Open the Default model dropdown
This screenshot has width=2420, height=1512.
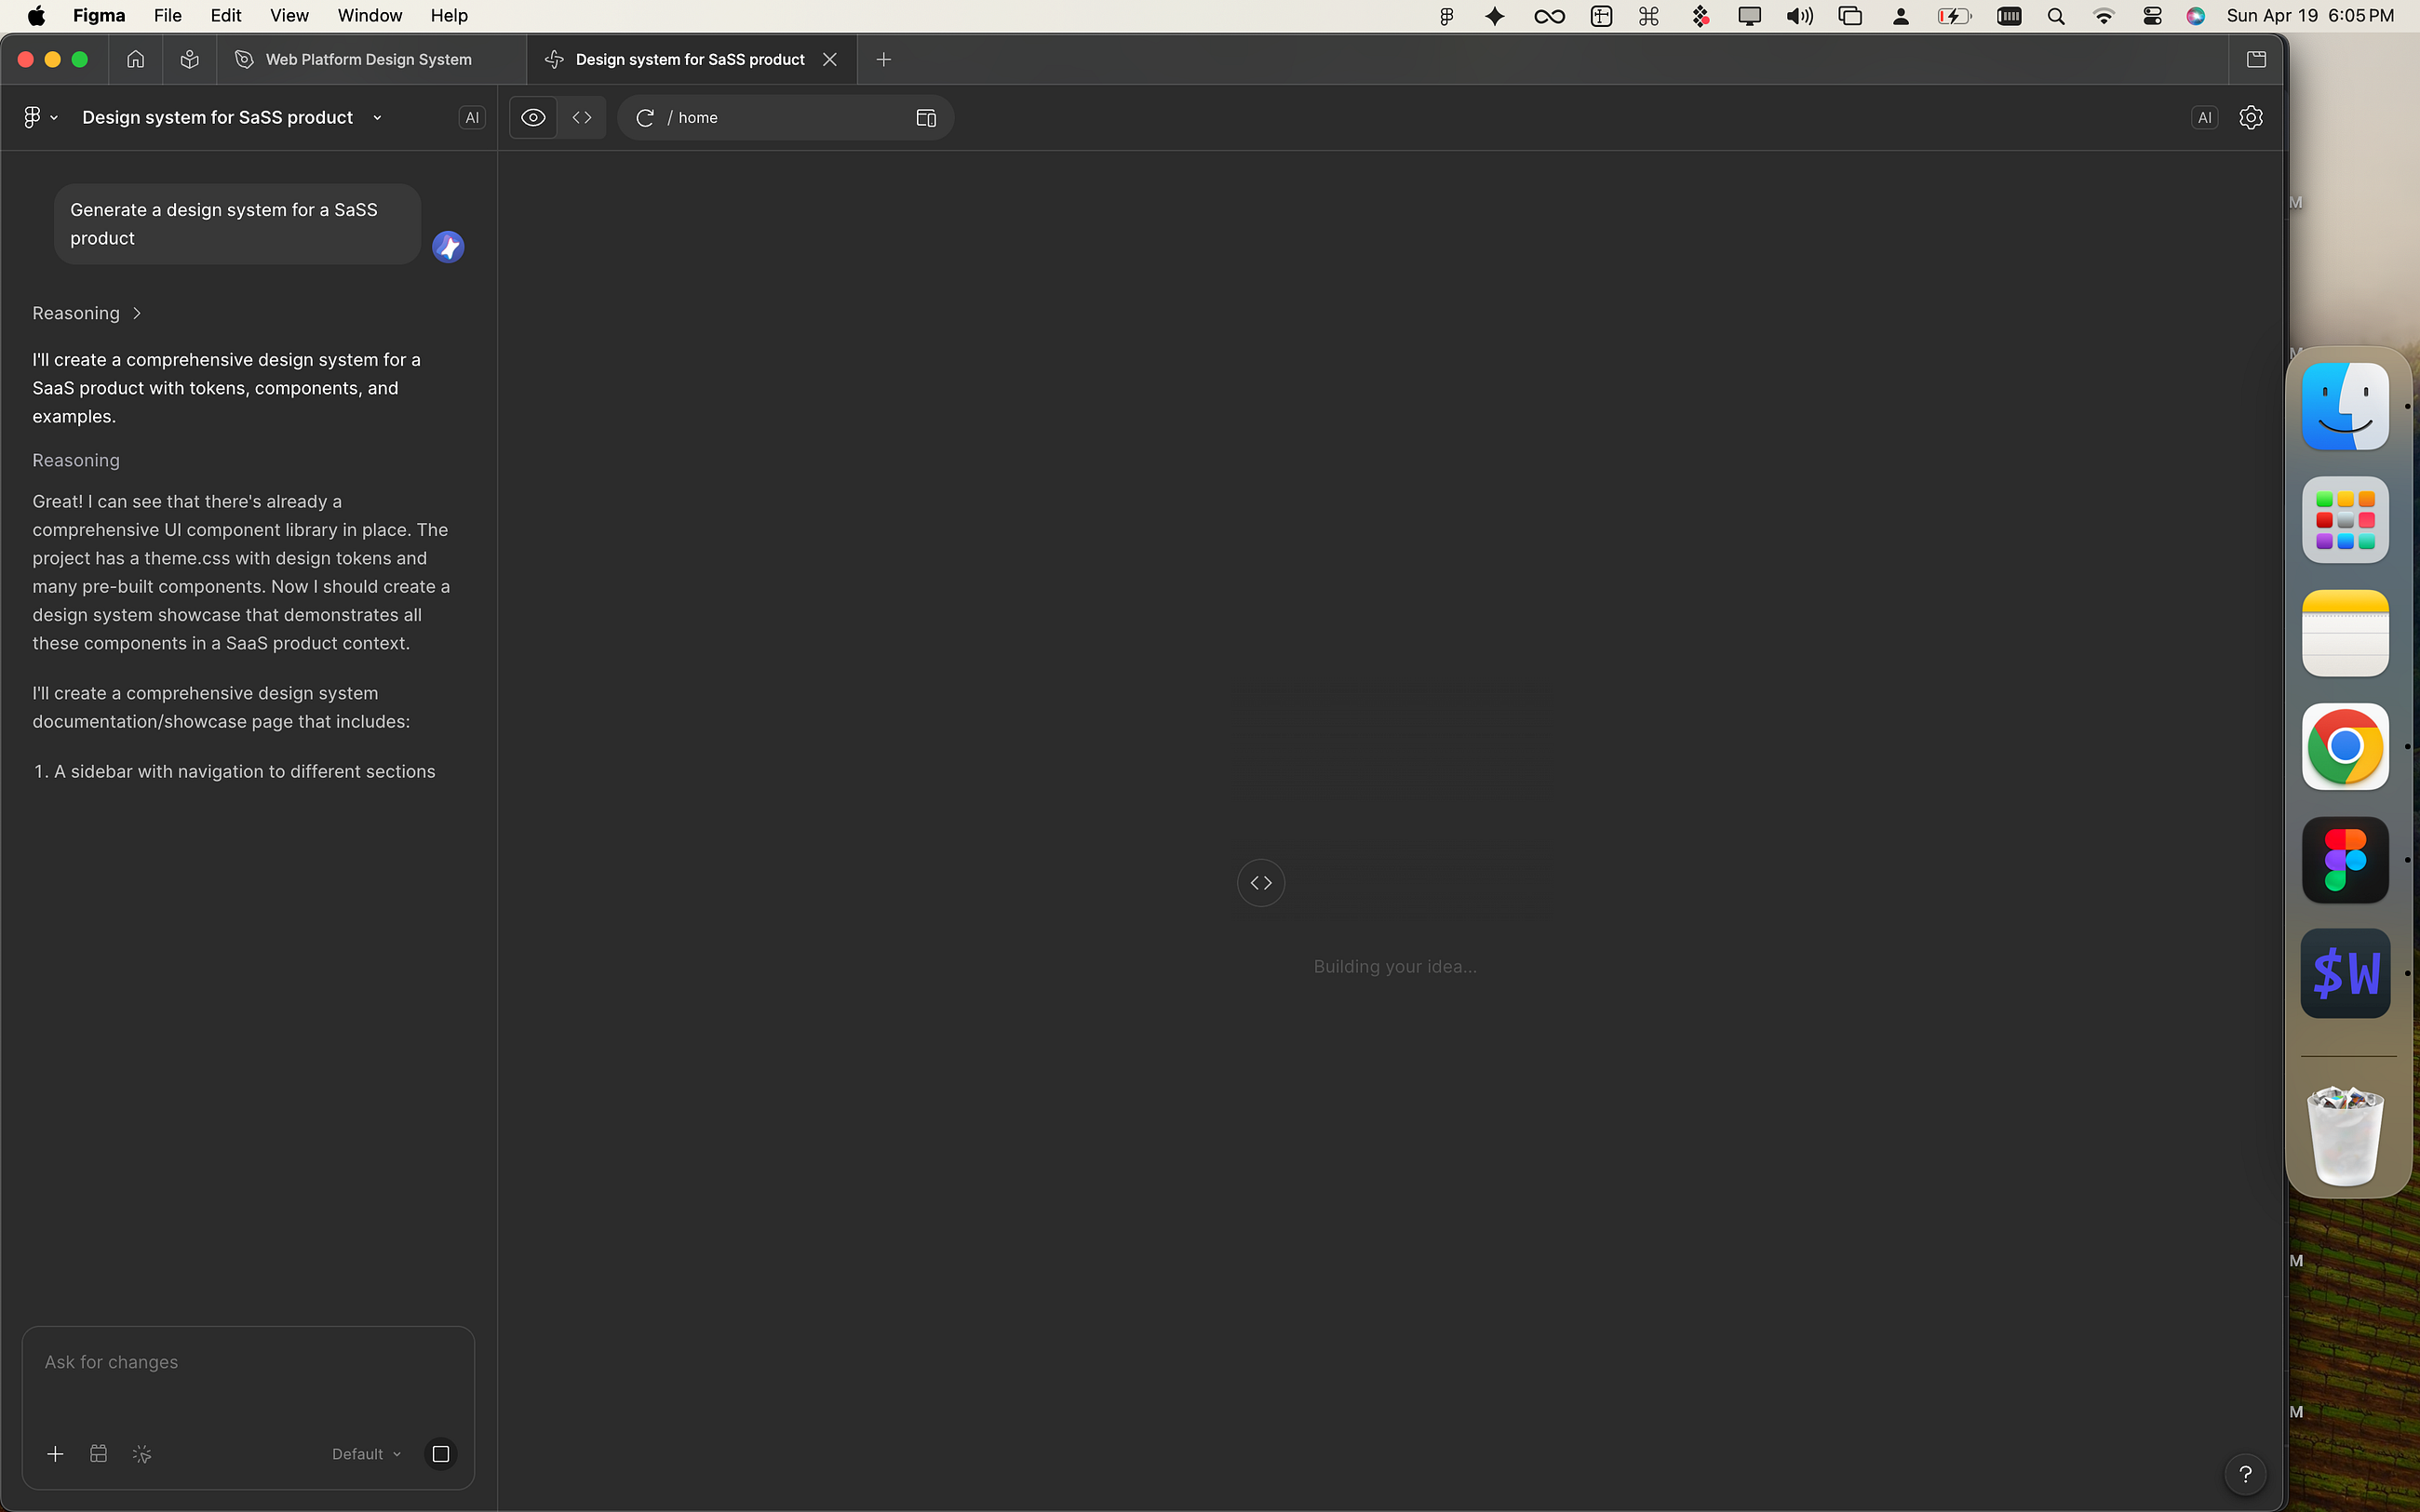pos(366,1454)
